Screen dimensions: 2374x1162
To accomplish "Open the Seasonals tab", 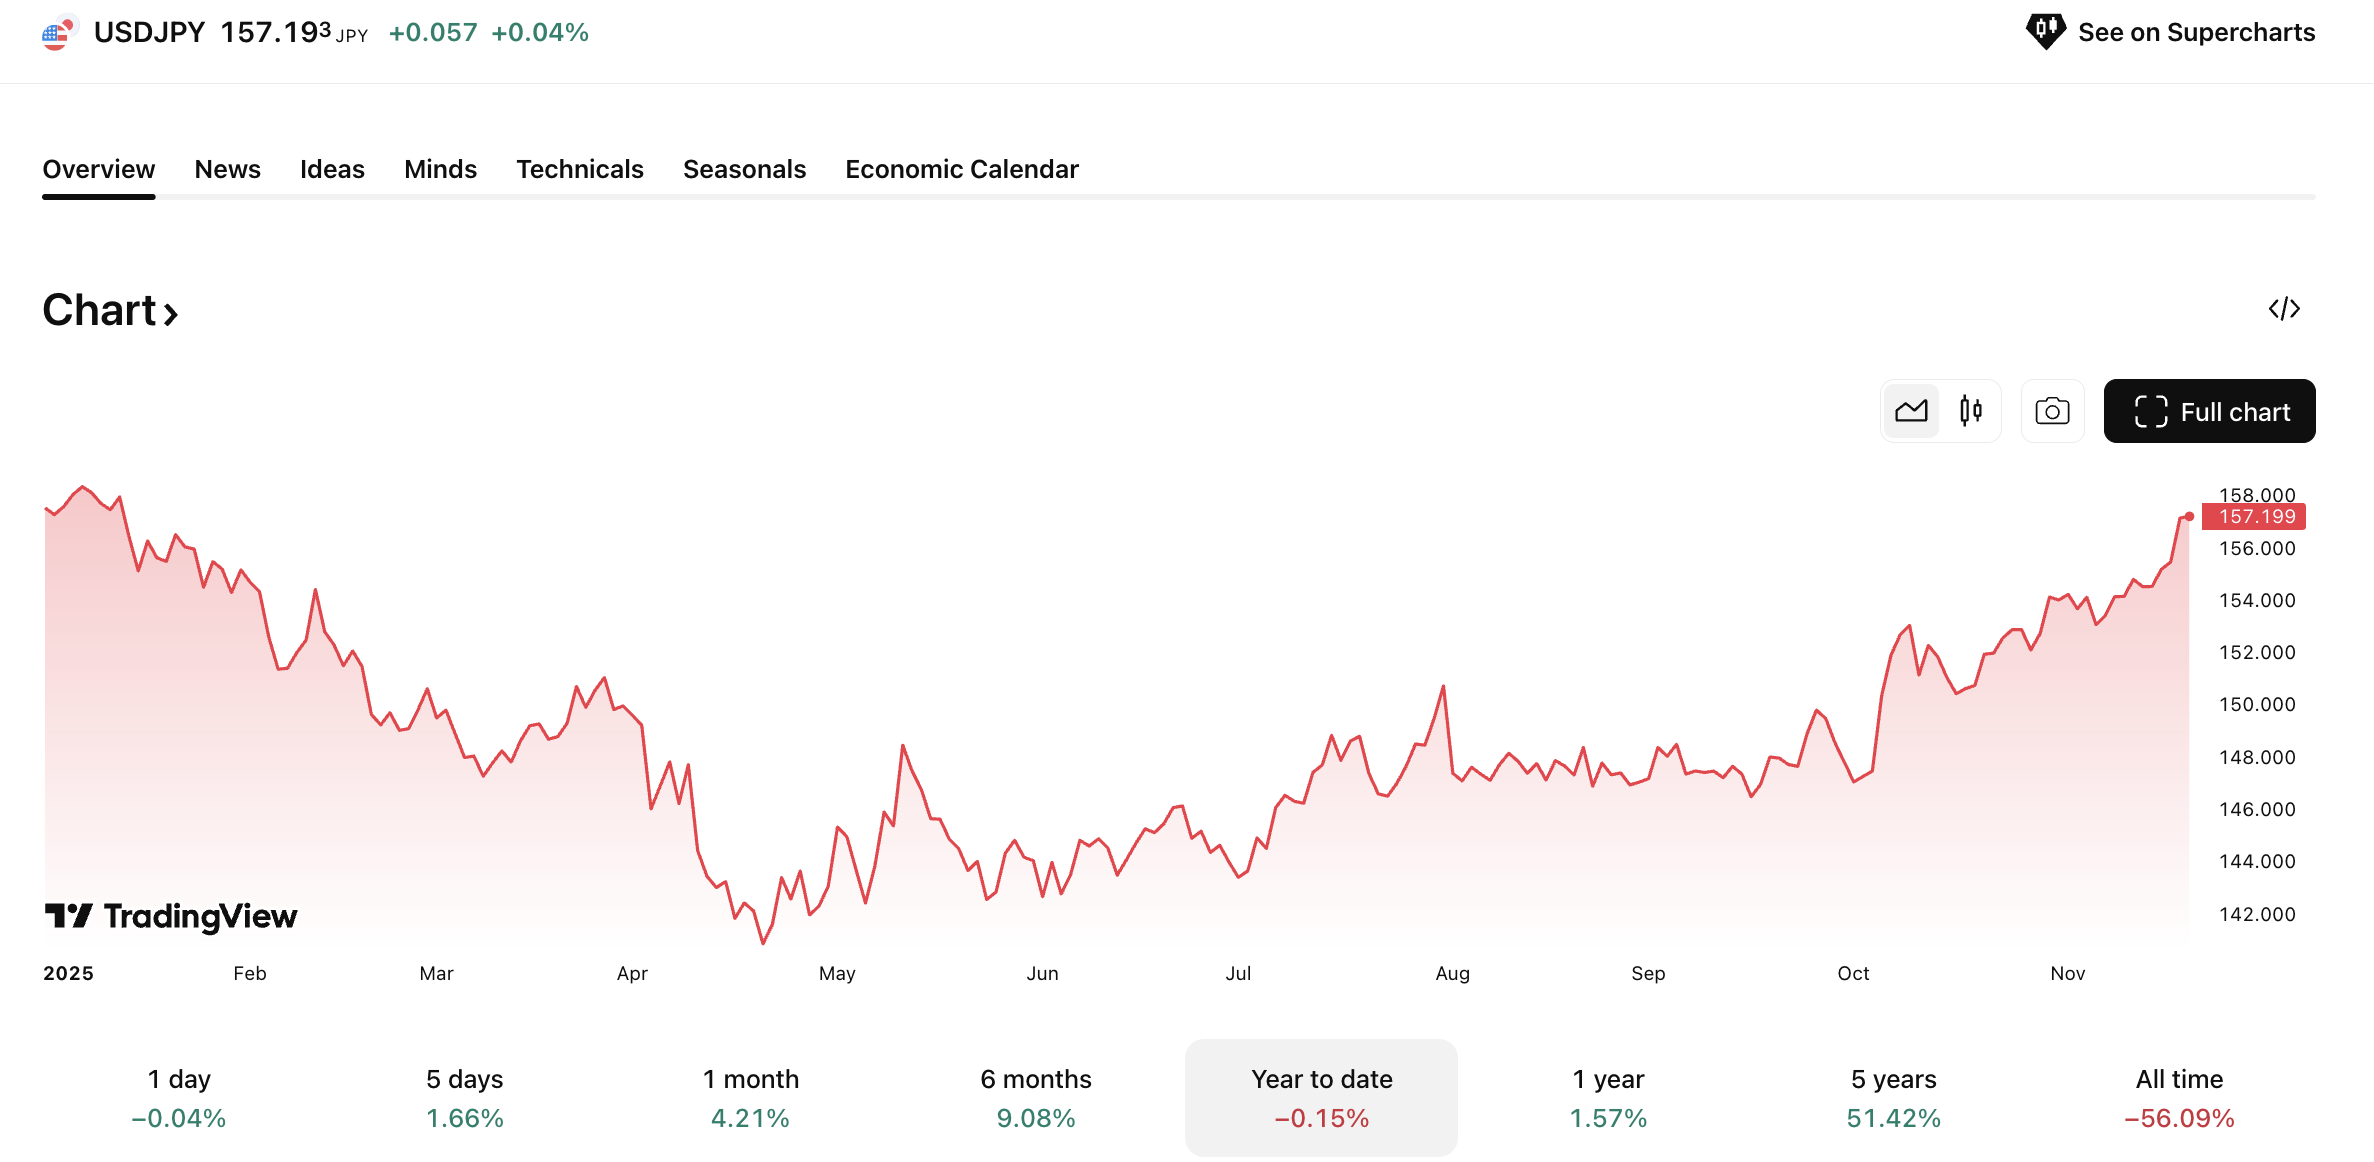I will [x=744, y=169].
